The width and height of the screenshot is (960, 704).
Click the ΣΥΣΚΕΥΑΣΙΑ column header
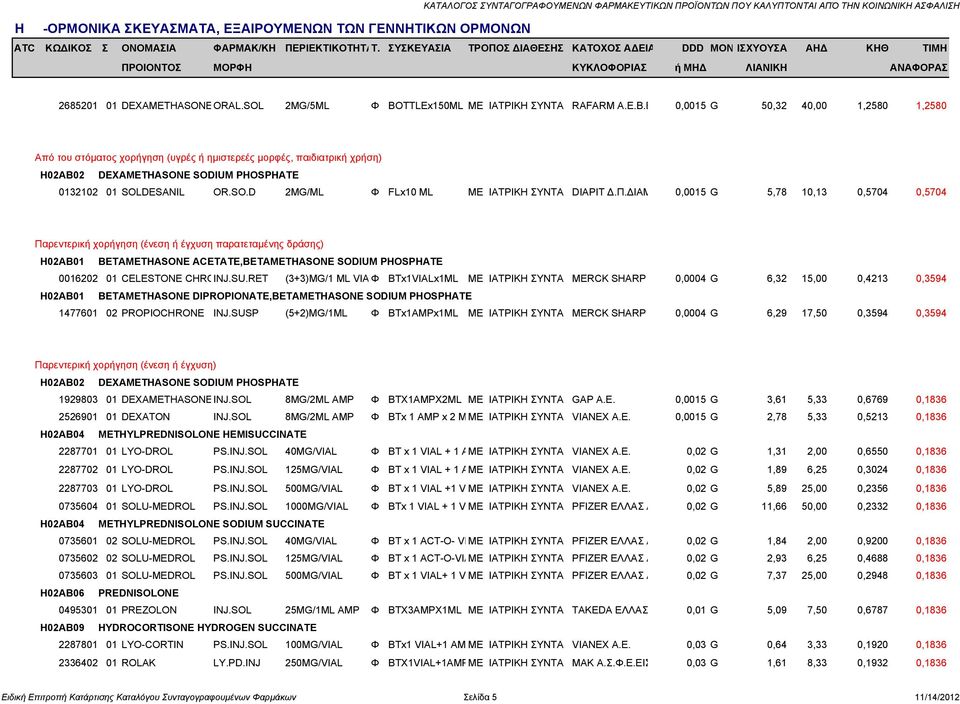tap(419, 48)
